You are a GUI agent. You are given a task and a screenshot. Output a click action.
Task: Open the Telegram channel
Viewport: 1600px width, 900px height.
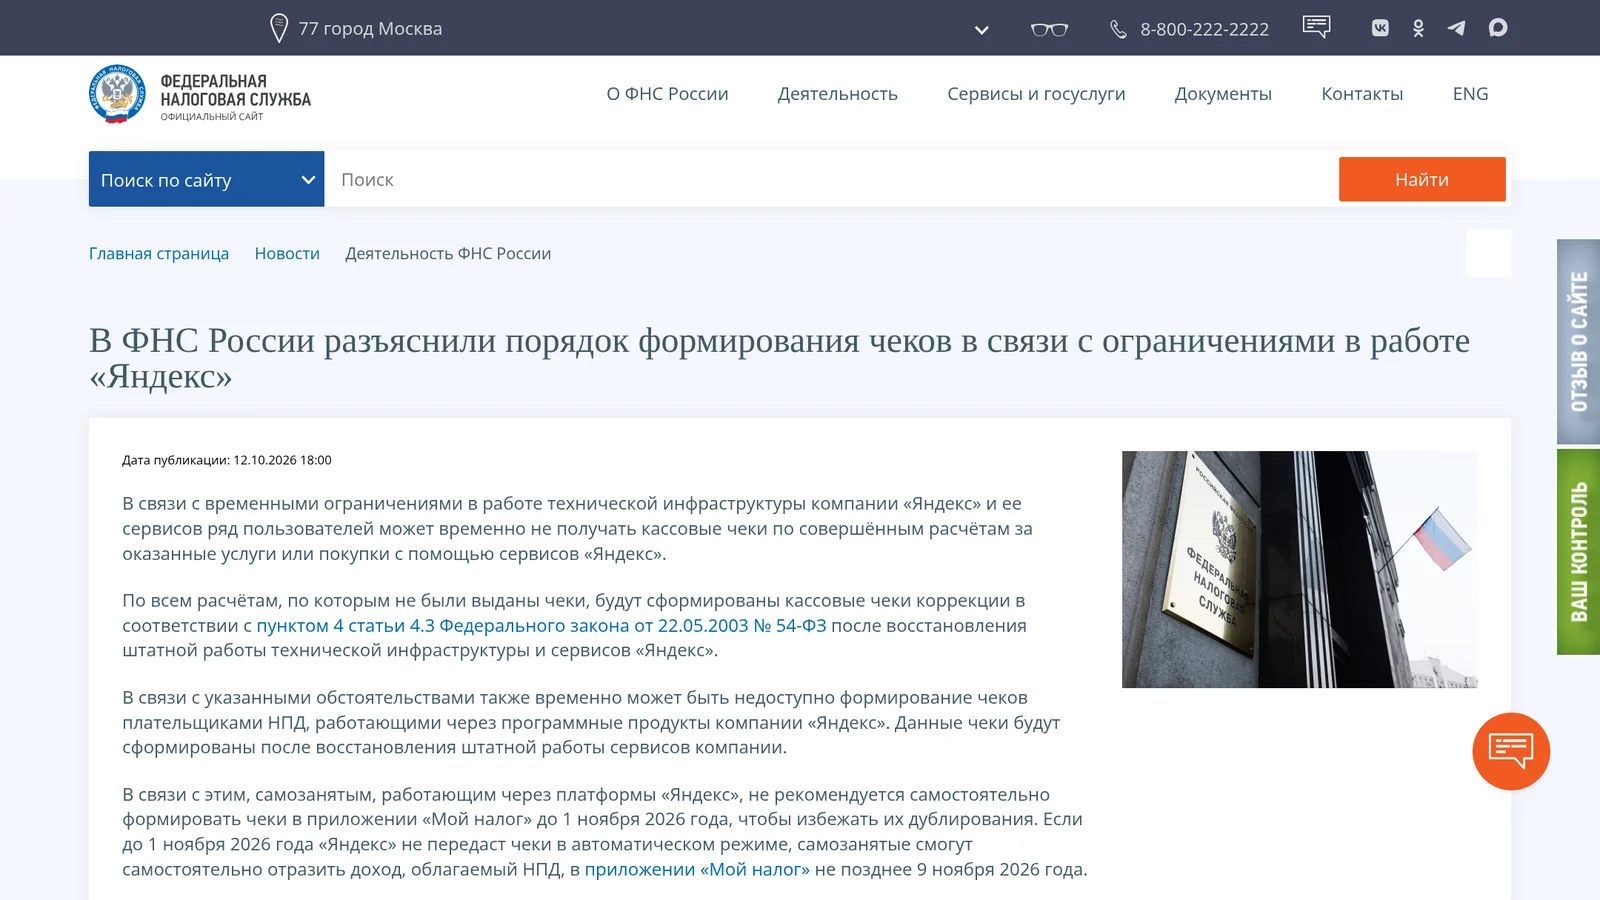coord(1456,28)
